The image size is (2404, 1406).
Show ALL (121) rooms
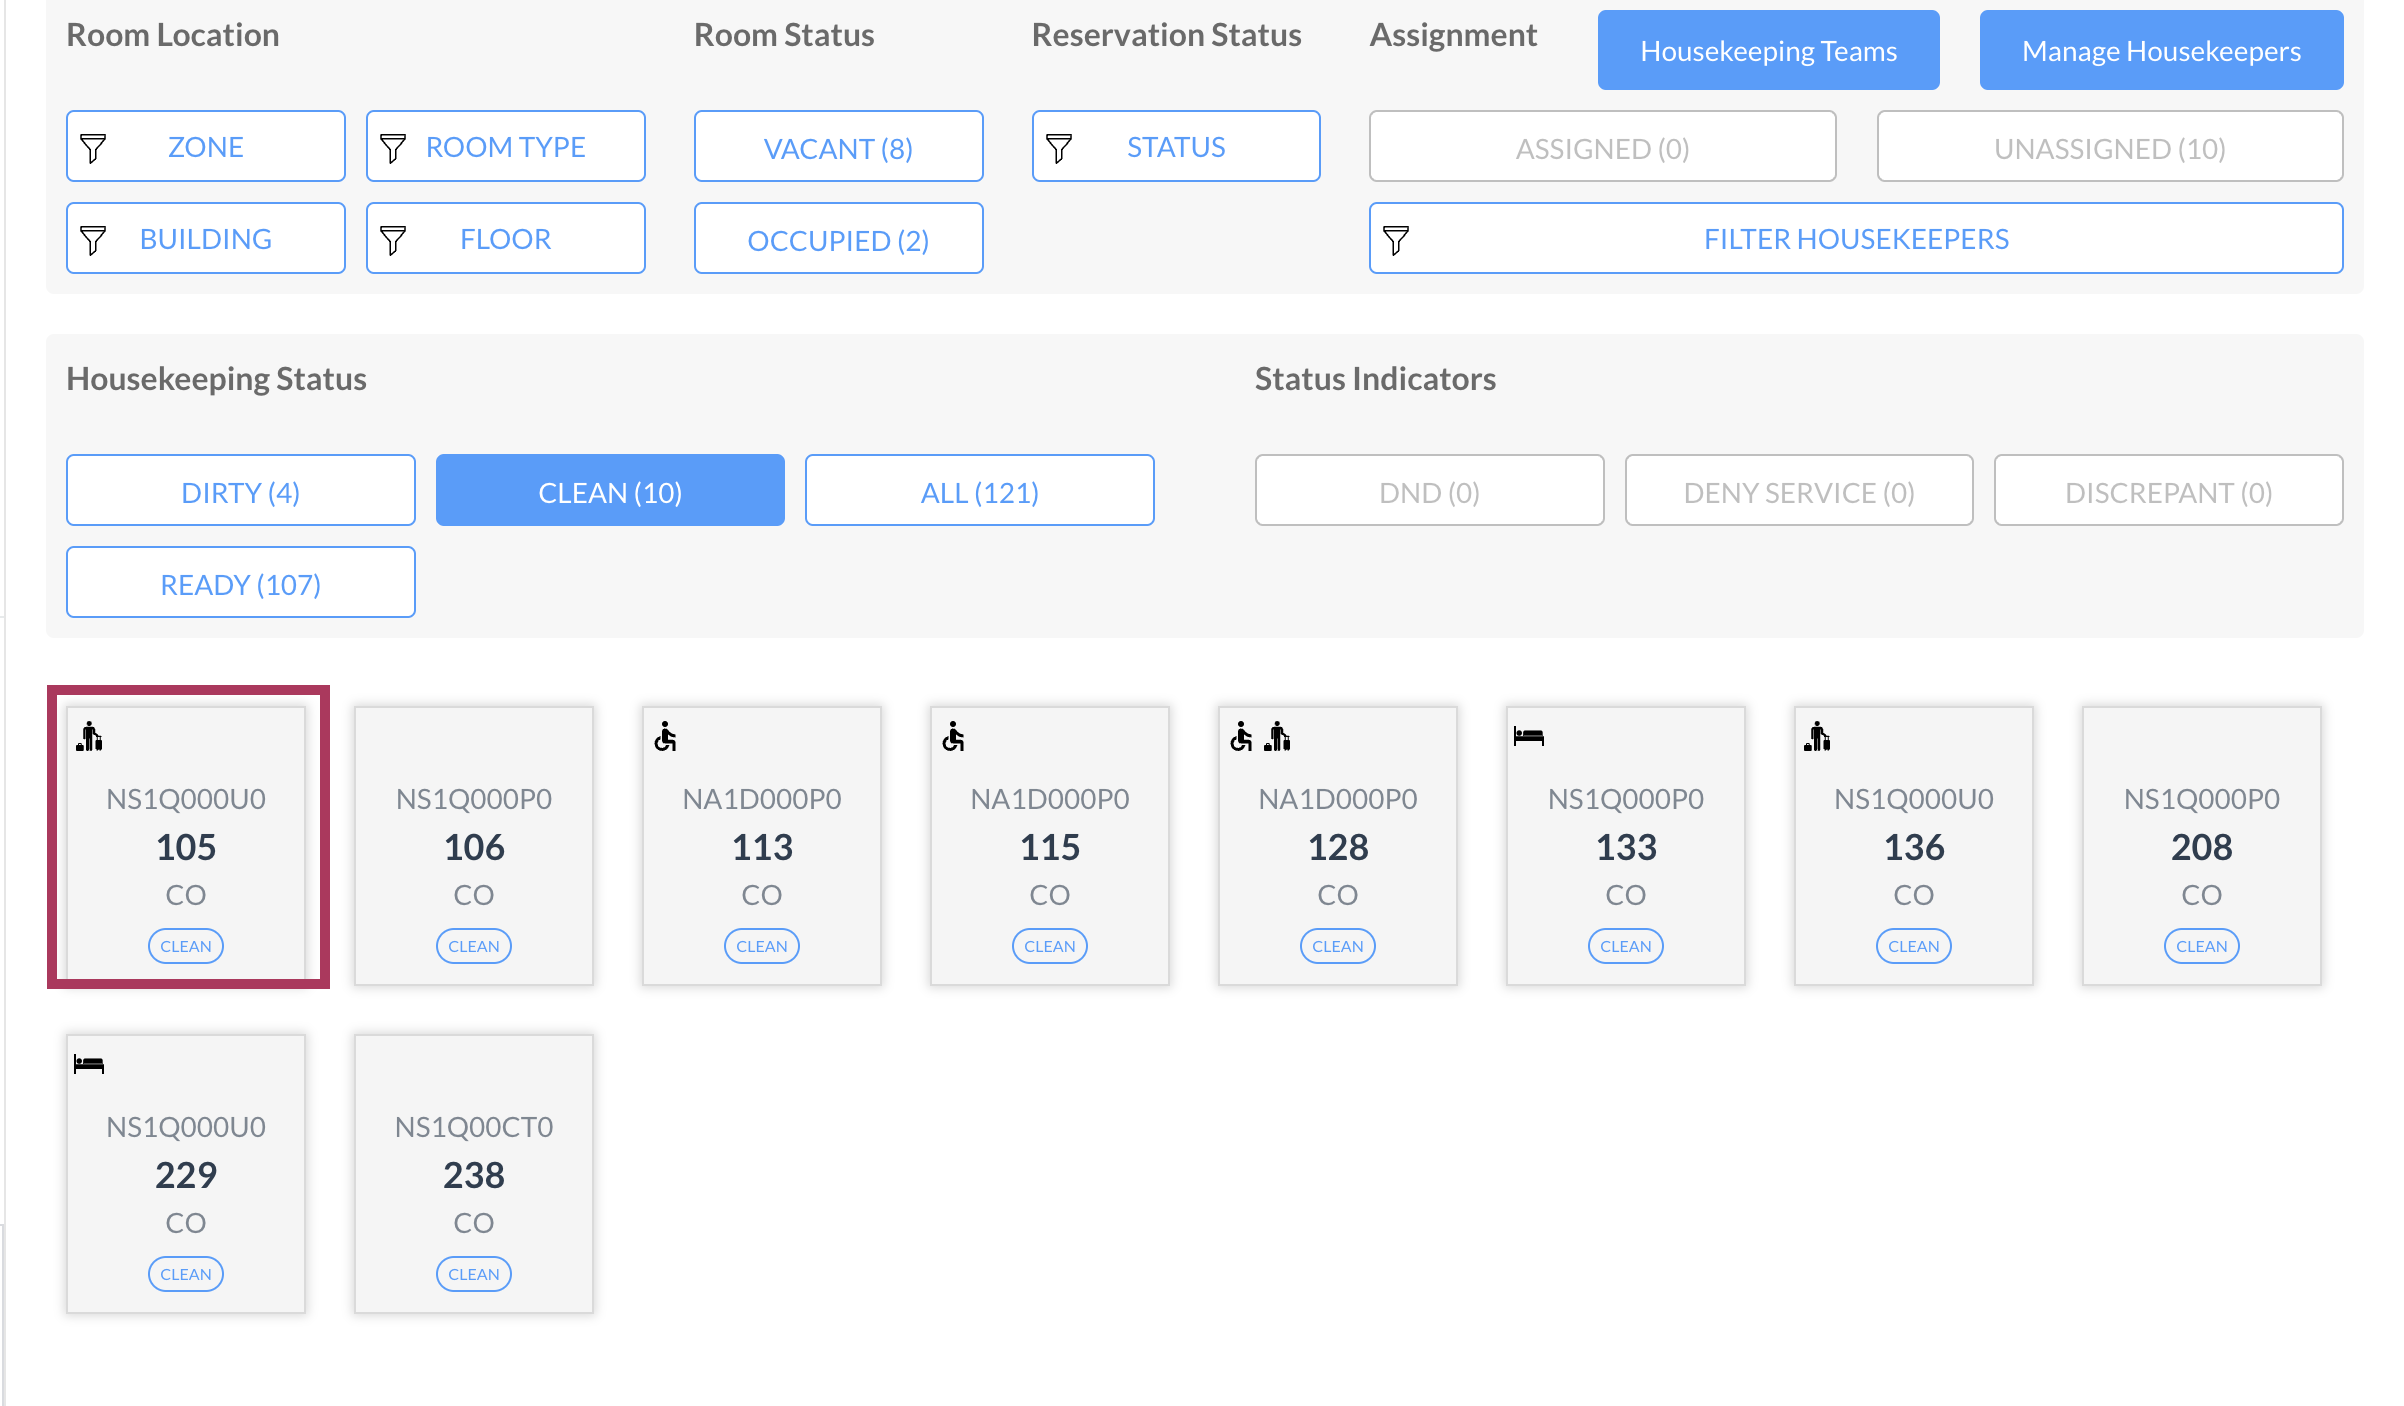[979, 491]
